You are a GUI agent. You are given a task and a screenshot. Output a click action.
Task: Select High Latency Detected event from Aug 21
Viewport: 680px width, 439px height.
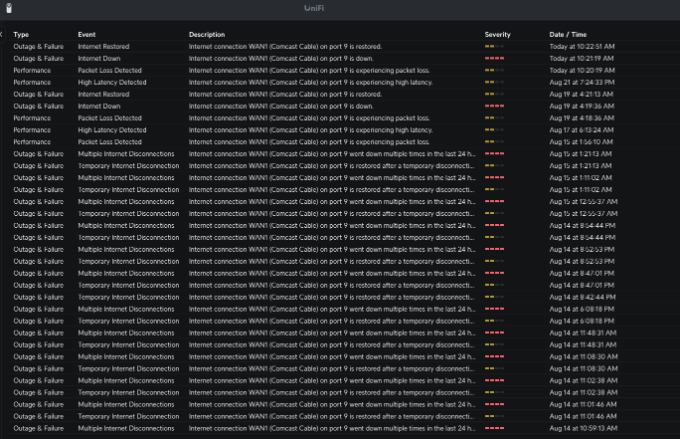coord(112,82)
